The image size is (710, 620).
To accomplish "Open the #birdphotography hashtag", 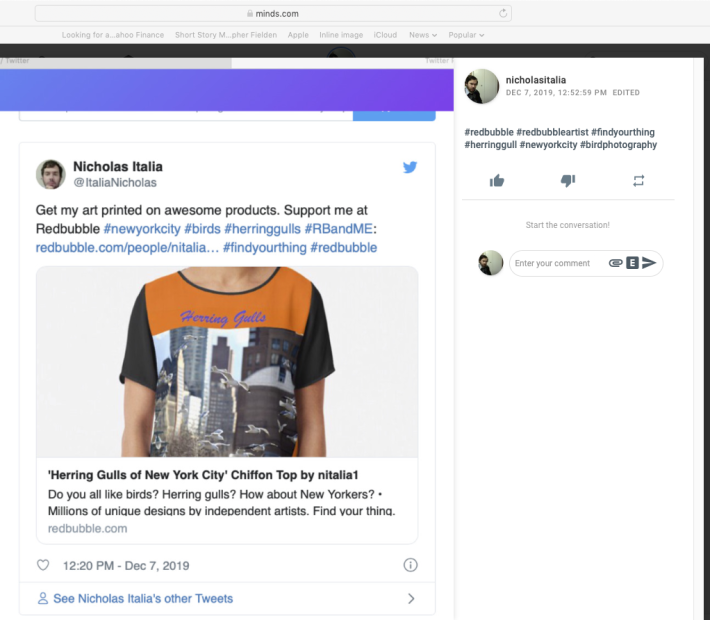I will 618,145.
